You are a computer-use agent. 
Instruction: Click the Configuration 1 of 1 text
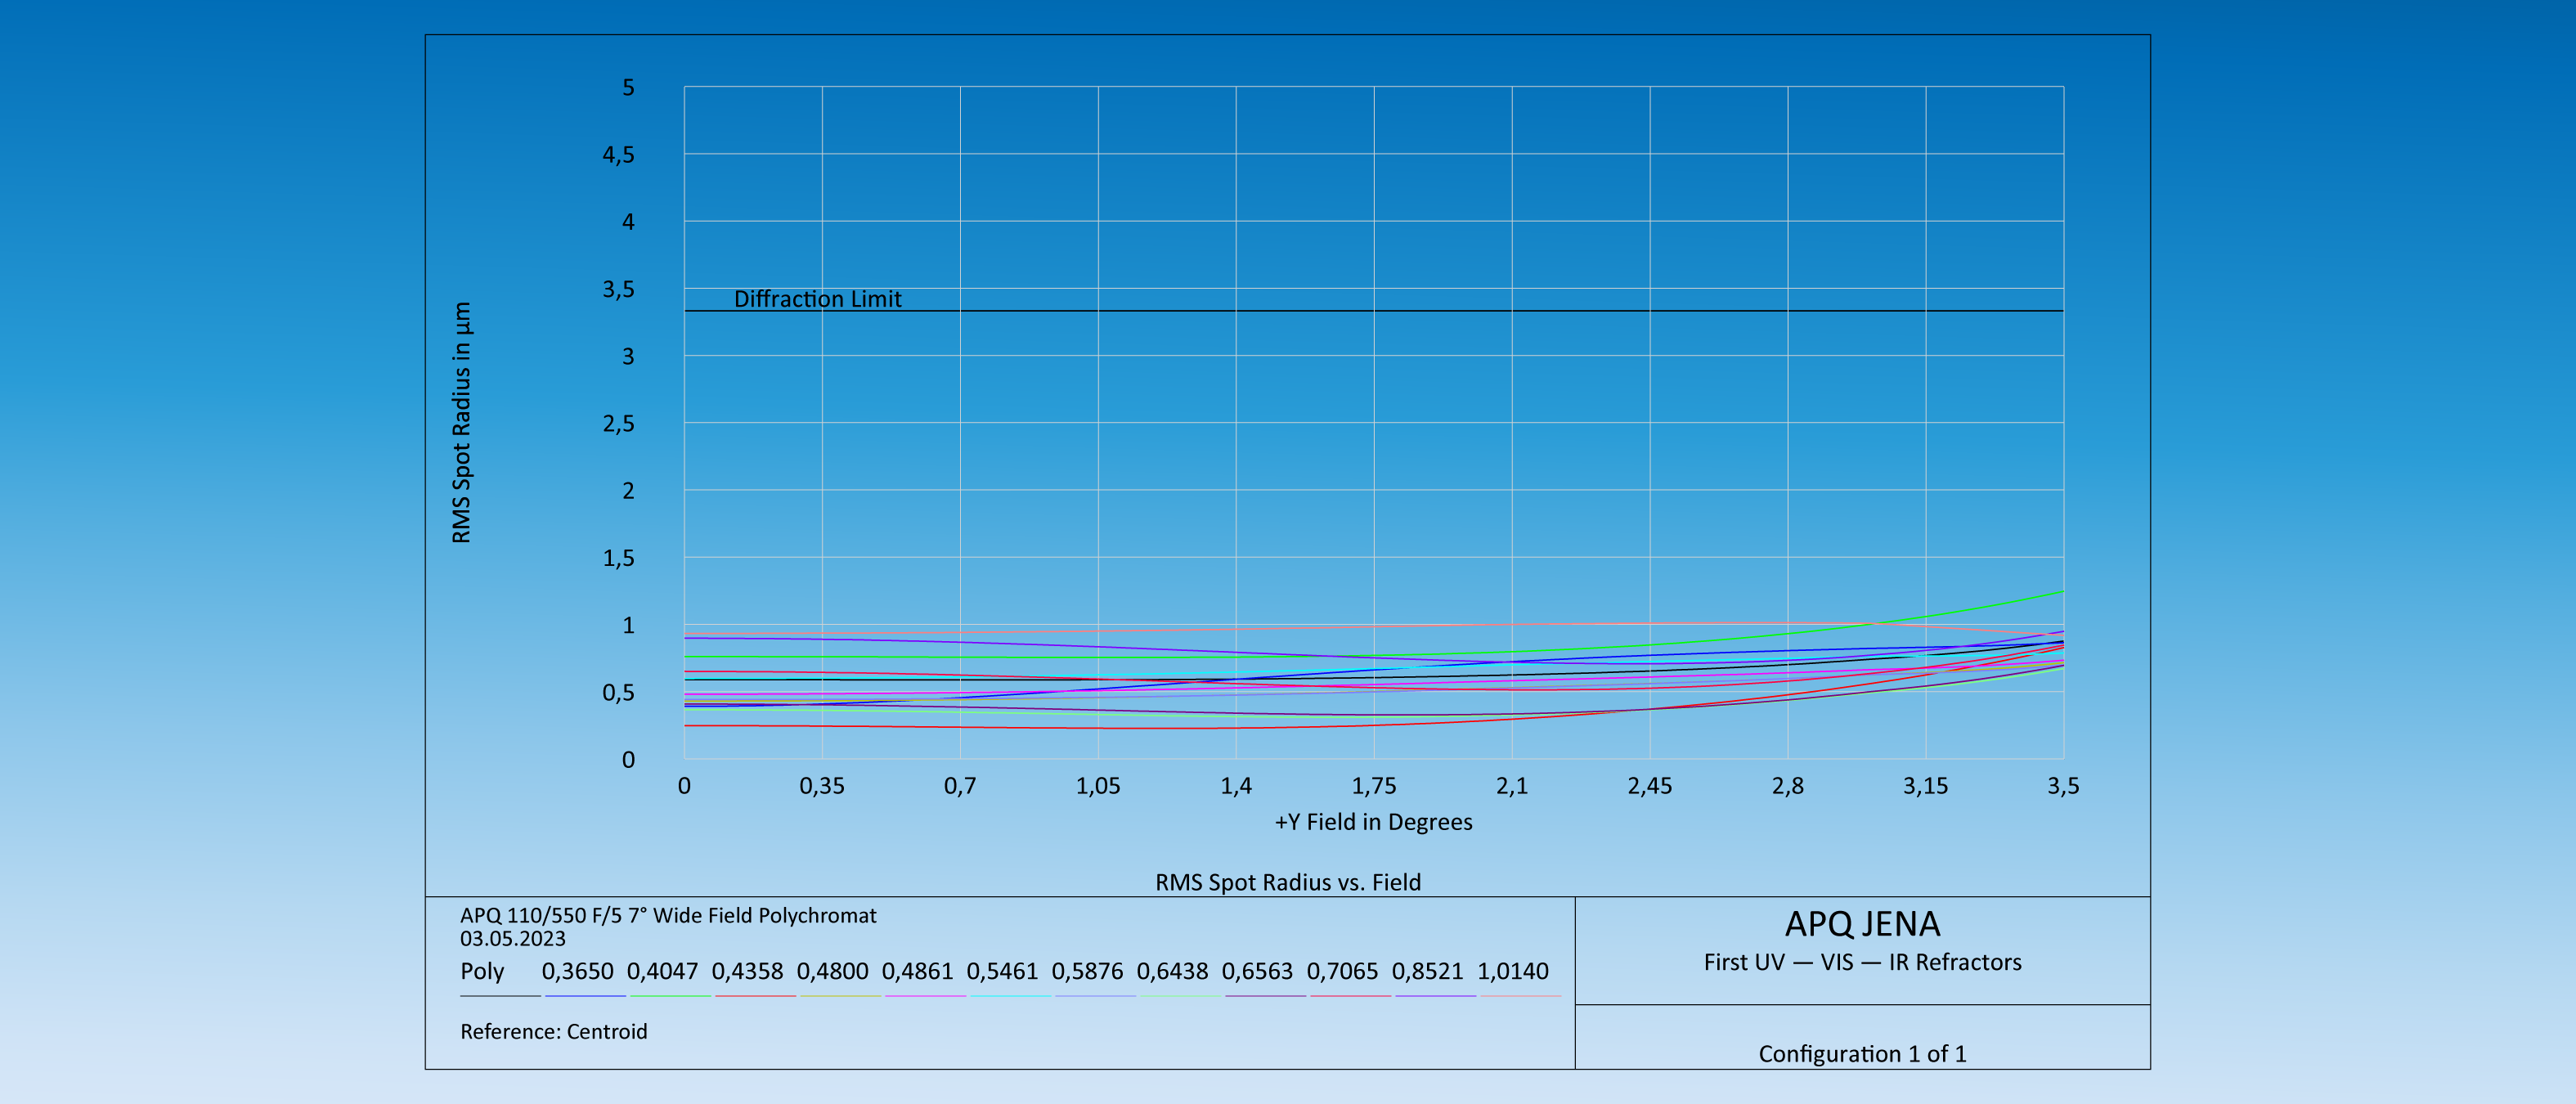tap(1862, 1054)
